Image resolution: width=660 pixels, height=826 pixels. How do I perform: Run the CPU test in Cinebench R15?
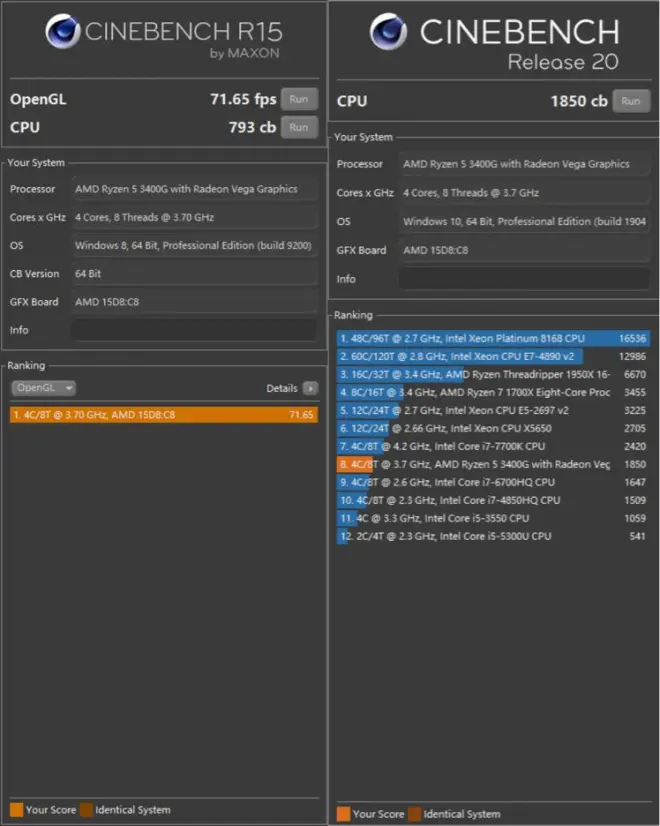pyautogui.click(x=298, y=127)
